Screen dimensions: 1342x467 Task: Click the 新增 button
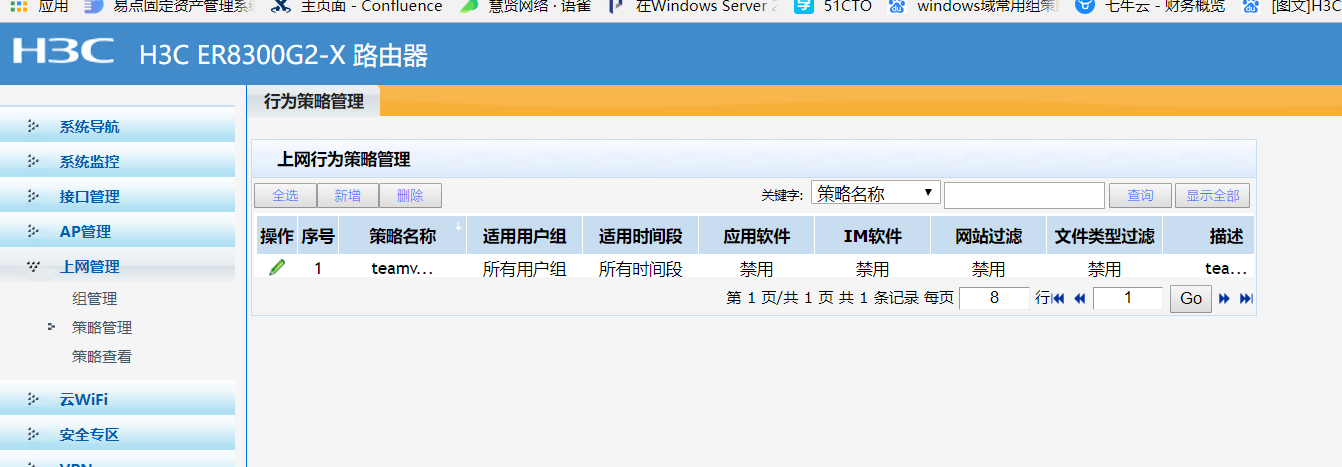point(348,196)
